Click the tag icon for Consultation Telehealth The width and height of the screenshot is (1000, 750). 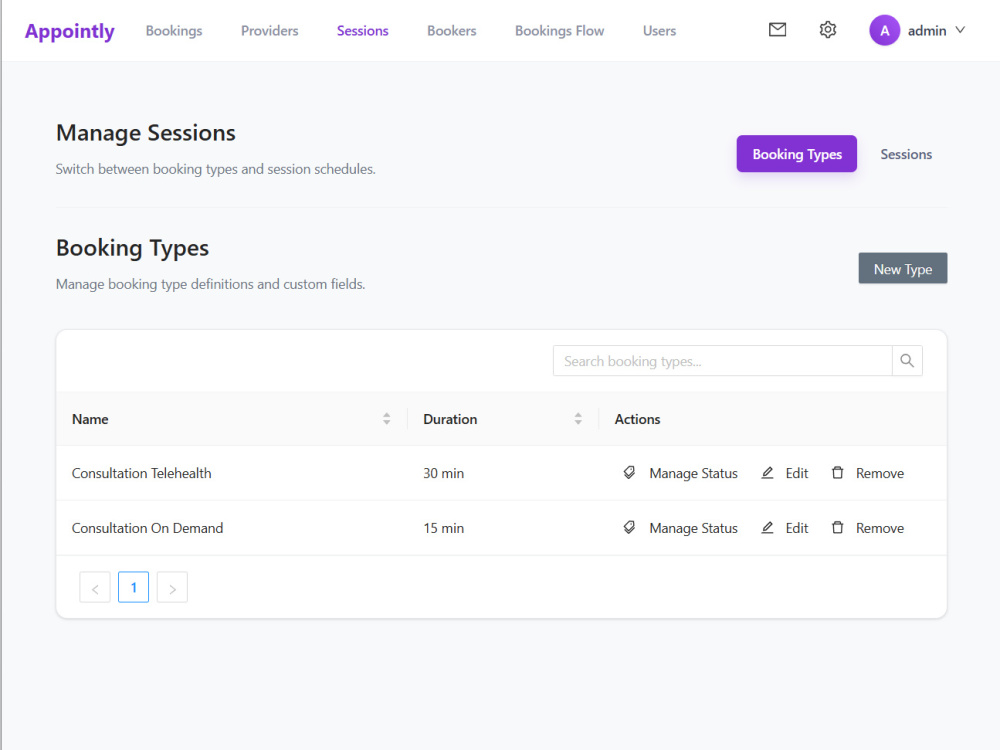click(x=629, y=473)
